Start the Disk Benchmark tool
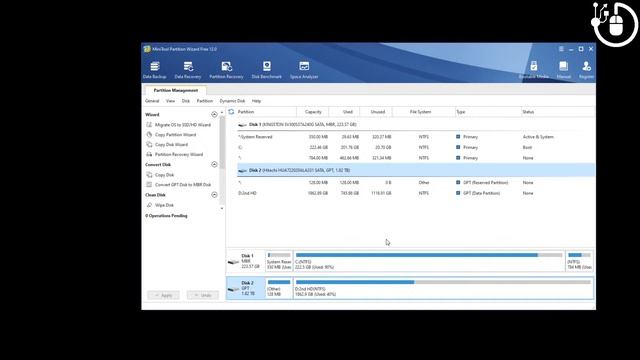640x360 pixels. [x=267, y=70]
